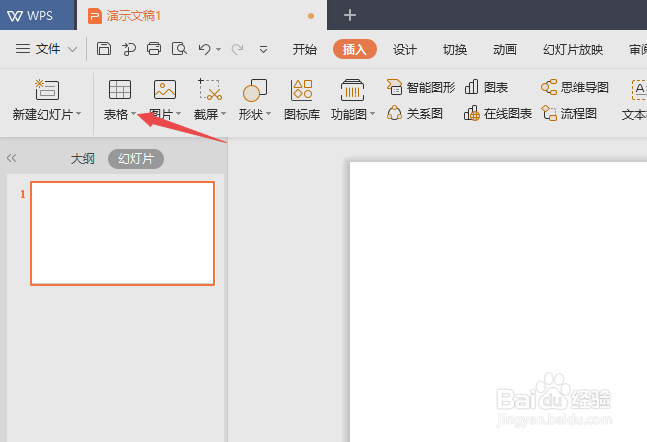Collapse the slide panel with double chevron

tap(12, 158)
